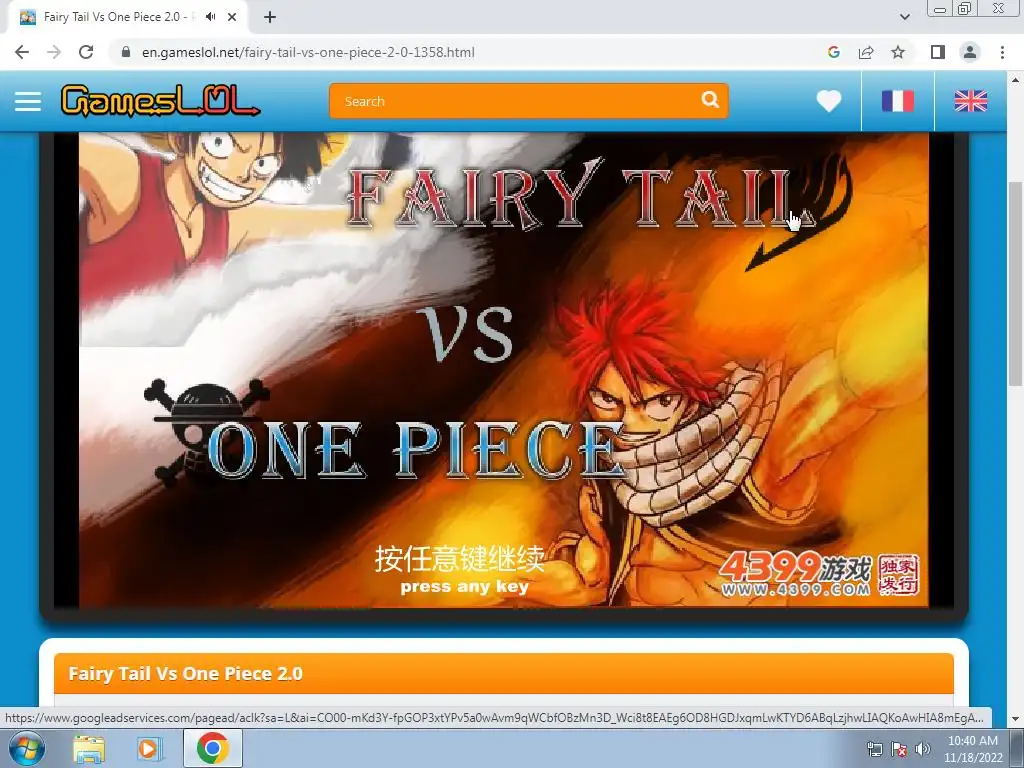Screen dimensions: 1024x768
Task: Click the scrollbar down arrow
Action: point(1016,718)
